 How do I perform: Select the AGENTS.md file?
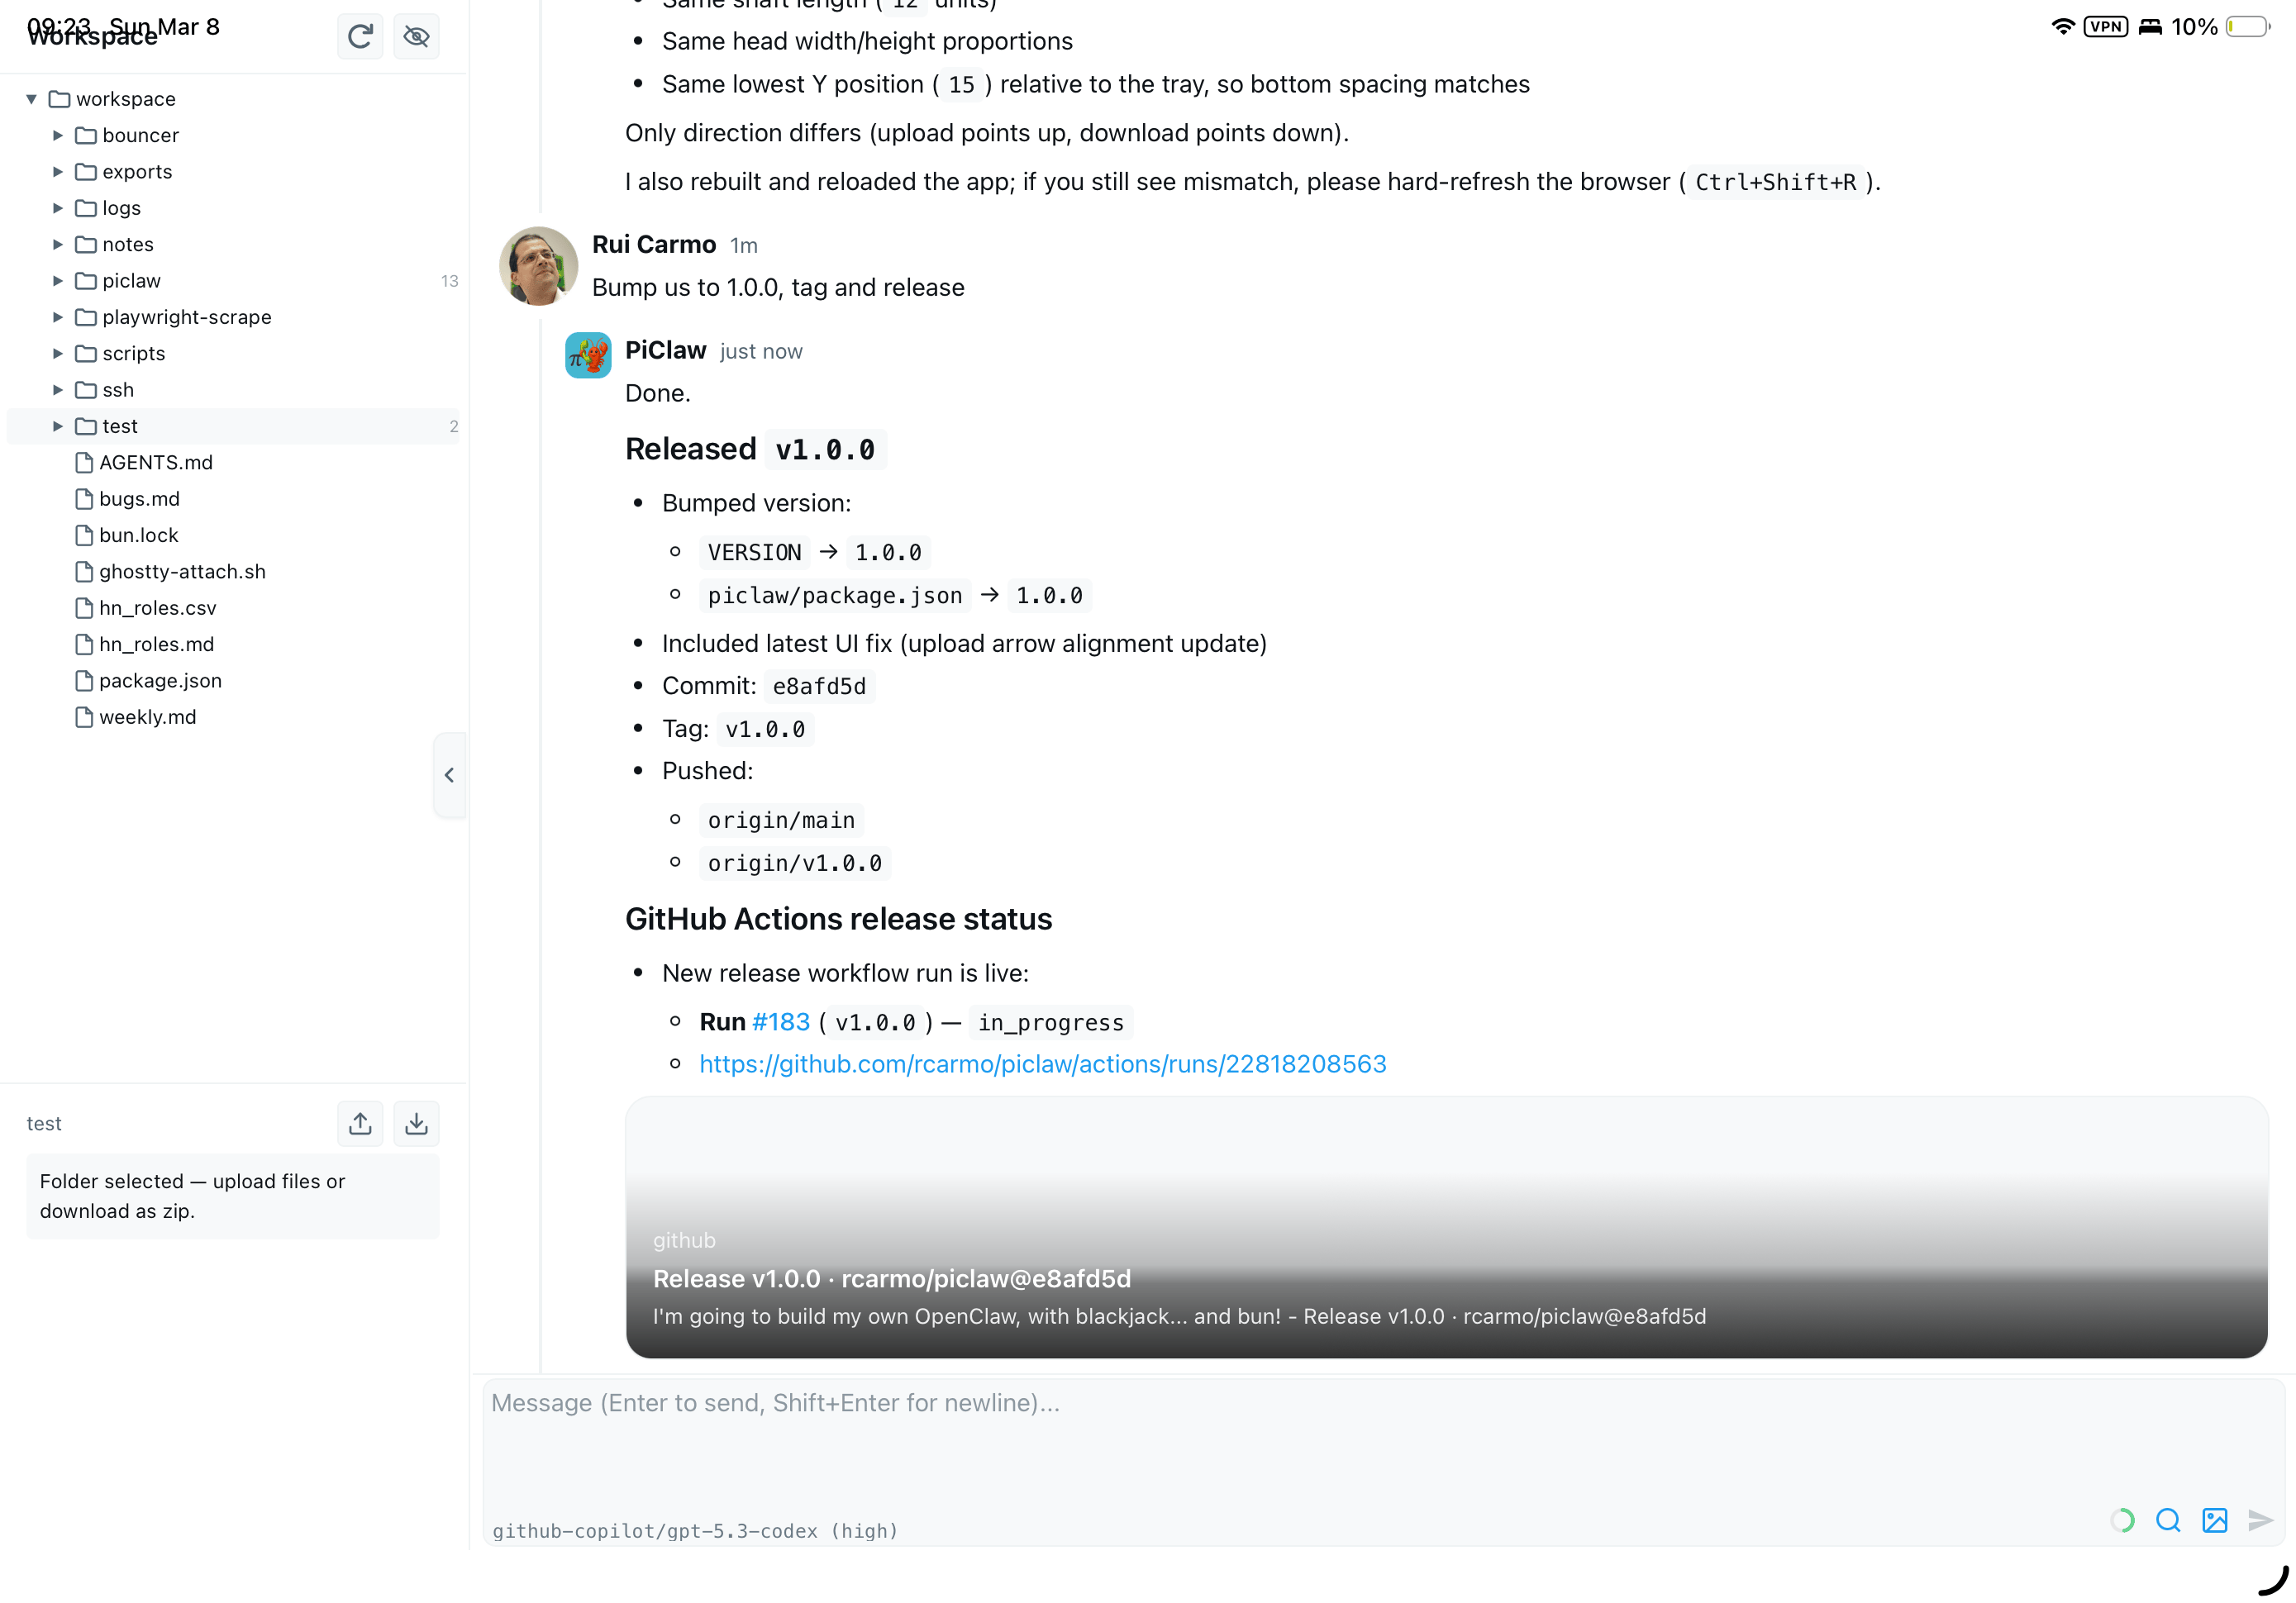[x=155, y=462]
